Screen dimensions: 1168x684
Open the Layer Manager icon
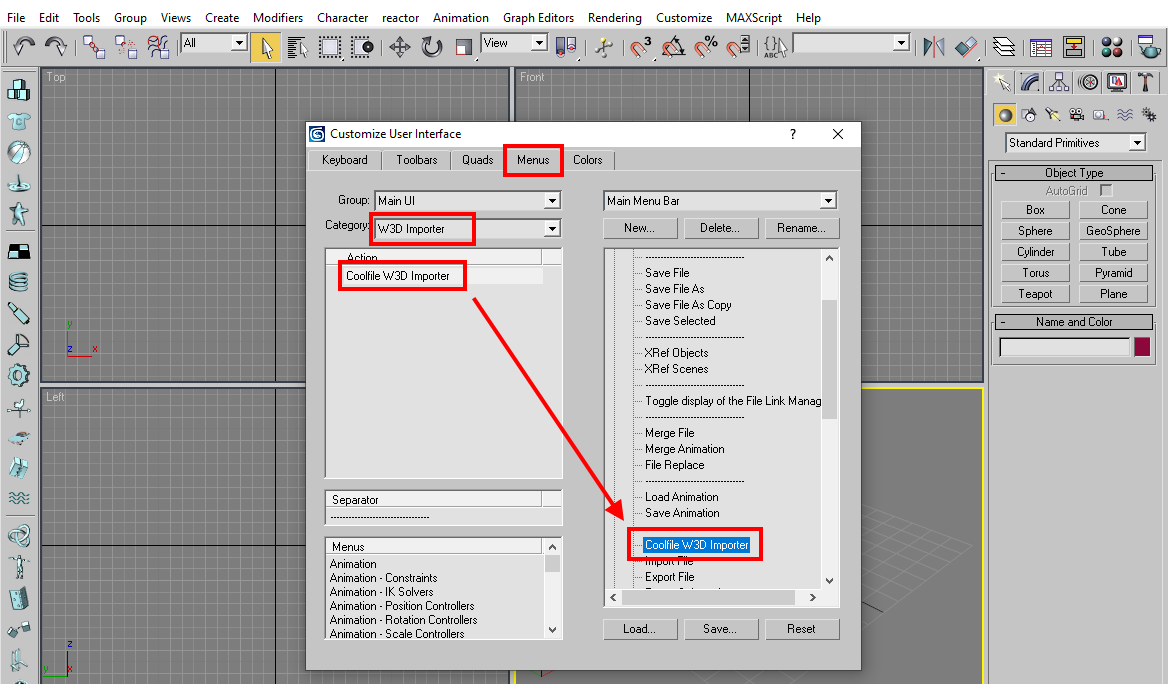pos(1003,47)
